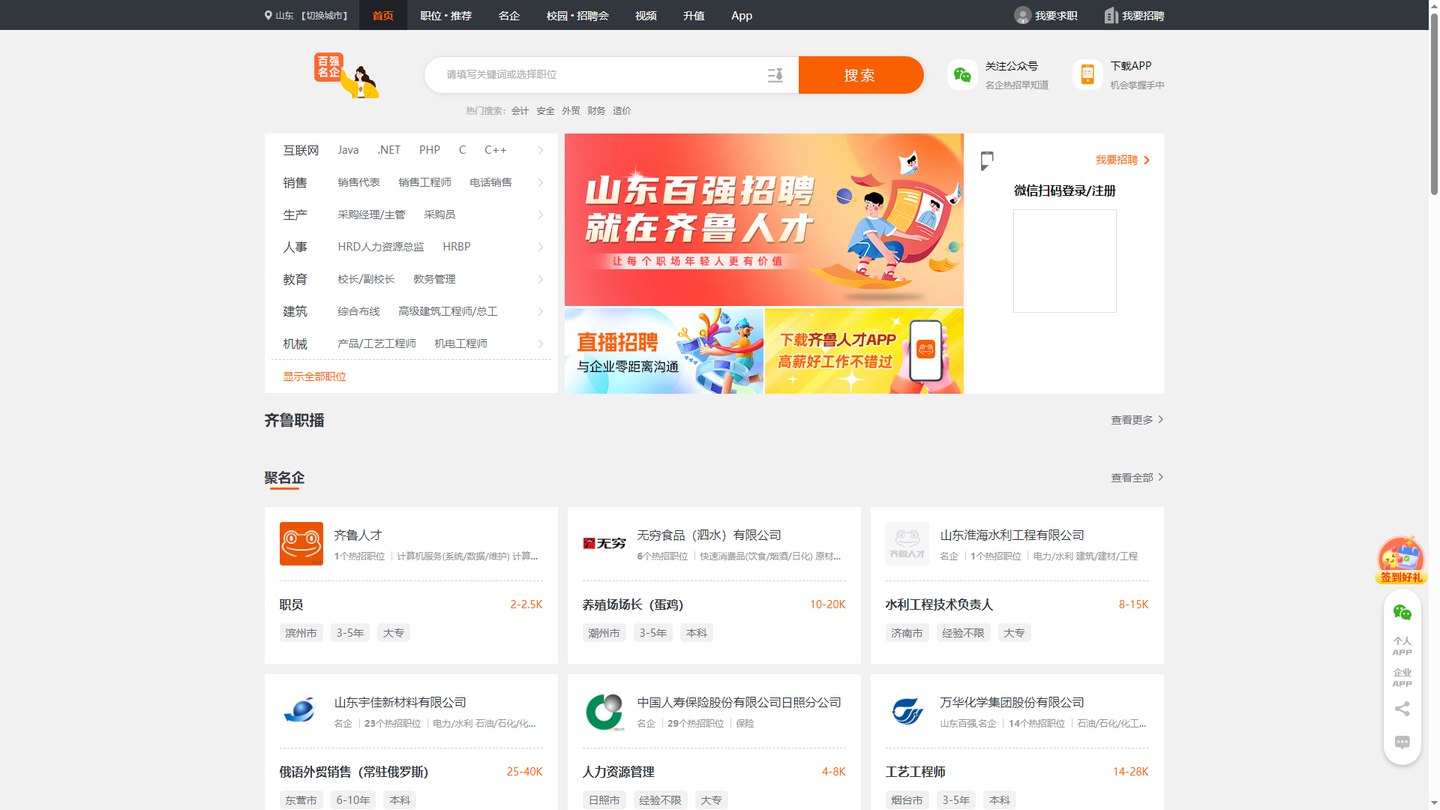Open the 水利工程技术负责人 job title
Viewport: 1440px width, 810px height.
[939, 605]
